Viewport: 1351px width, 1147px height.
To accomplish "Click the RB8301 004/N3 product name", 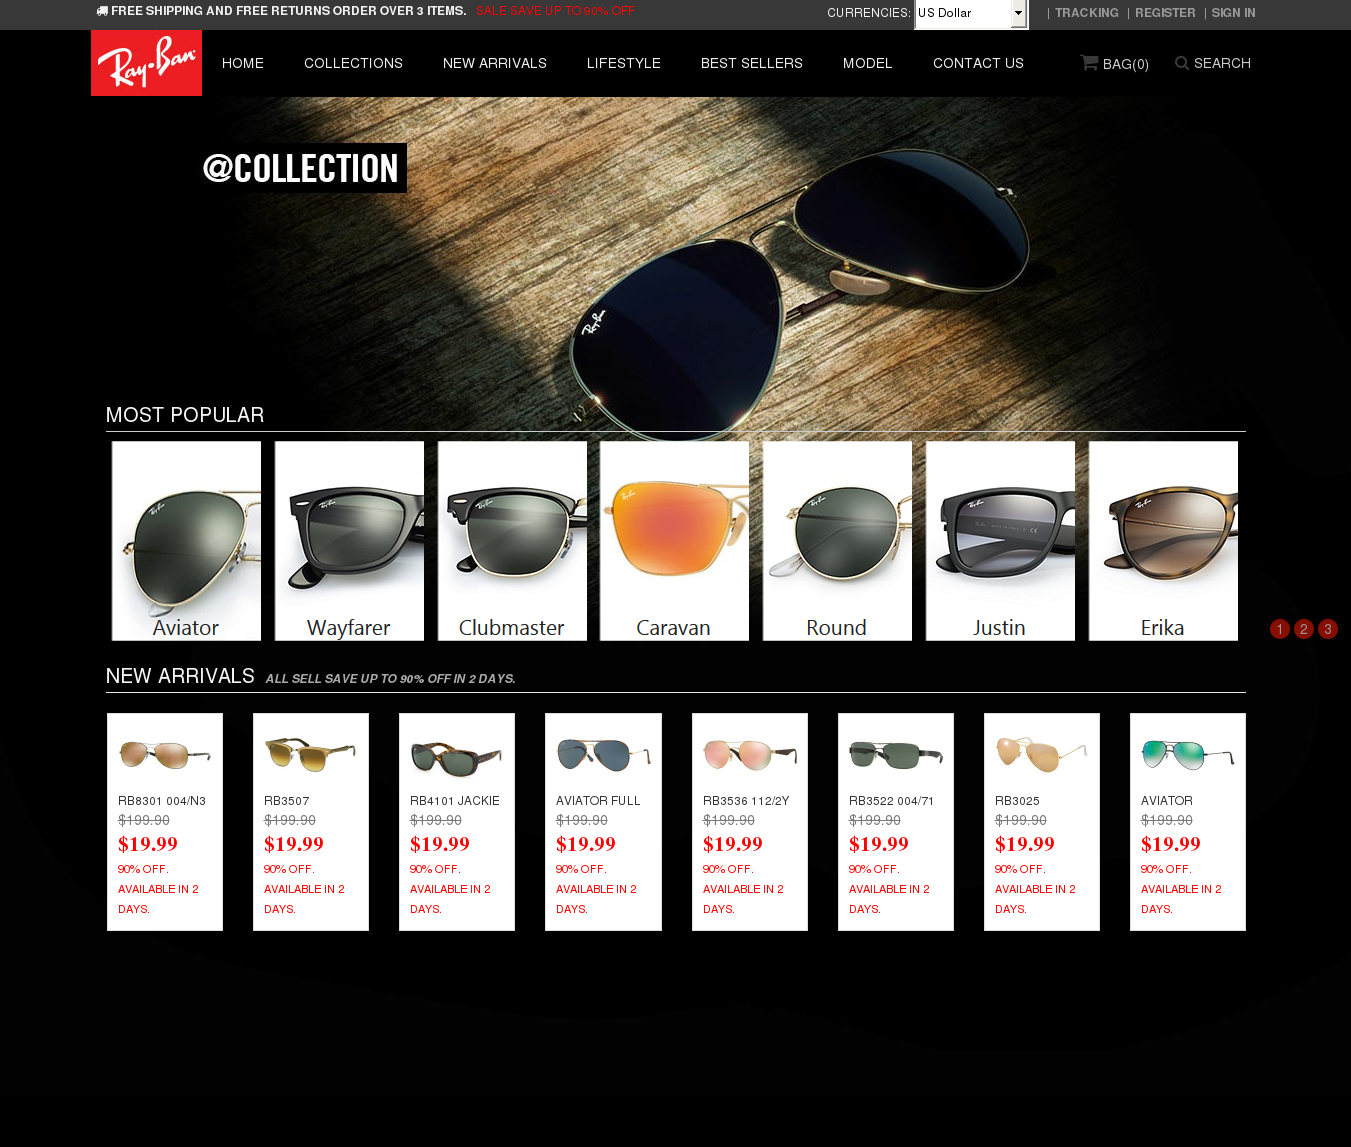I will [162, 801].
